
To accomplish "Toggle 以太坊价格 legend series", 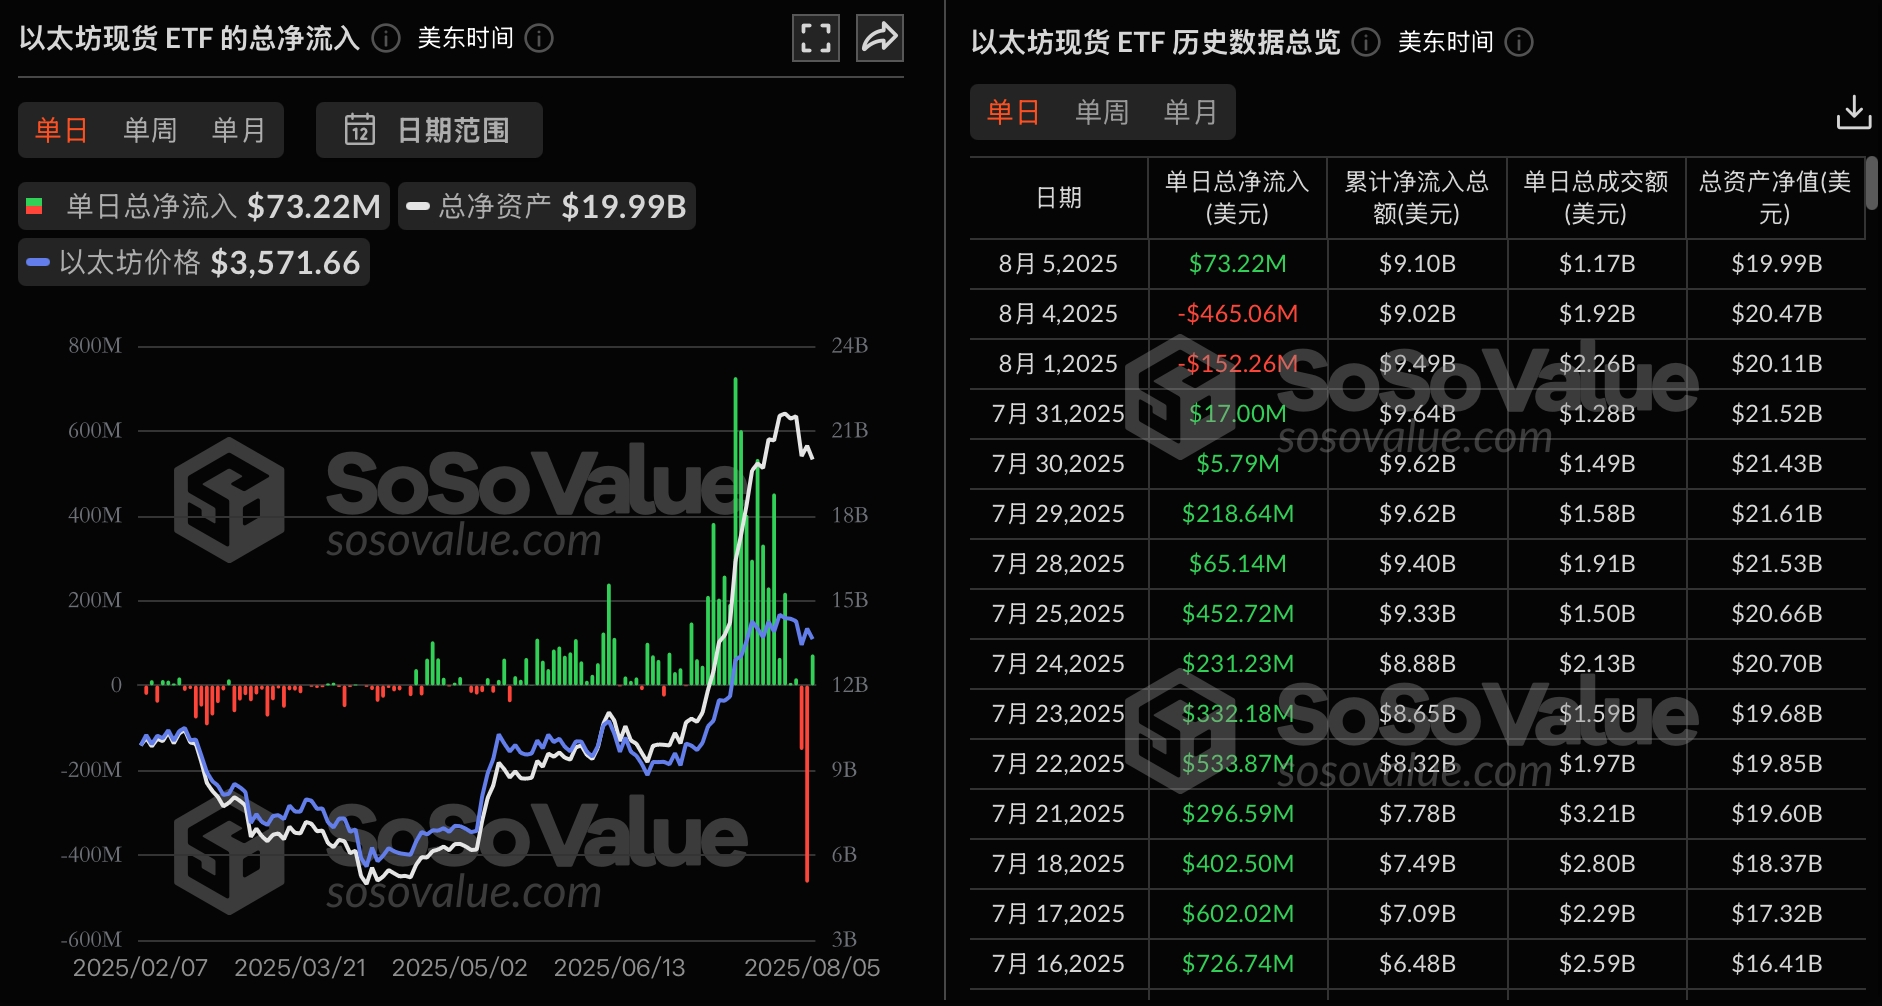I will [194, 262].
